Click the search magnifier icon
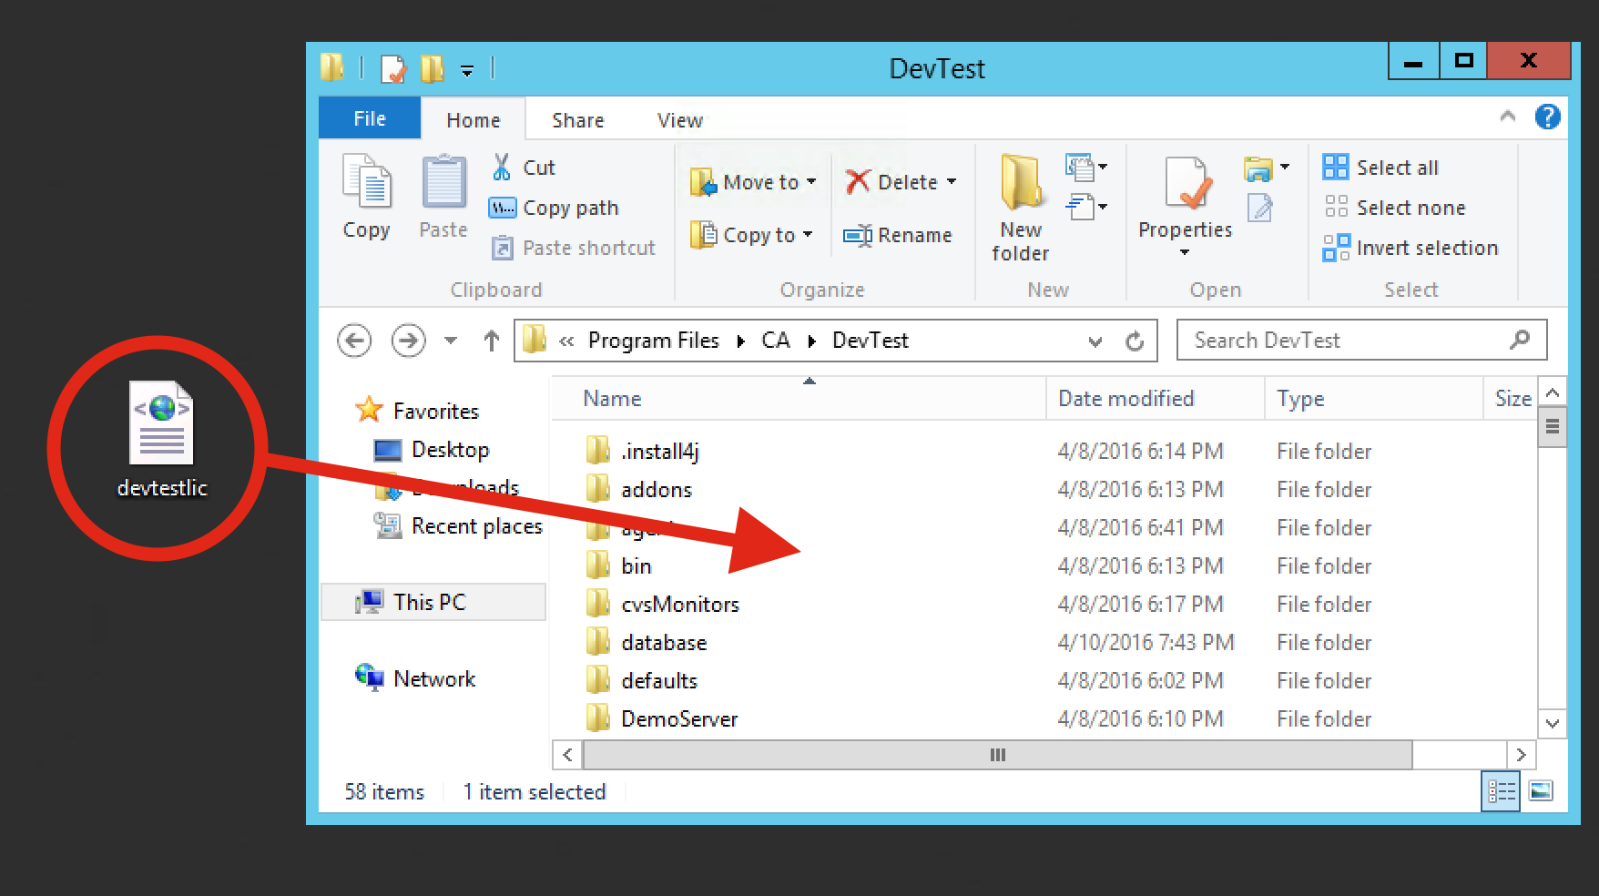This screenshot has height=896, width=1599. point(1520,340)
